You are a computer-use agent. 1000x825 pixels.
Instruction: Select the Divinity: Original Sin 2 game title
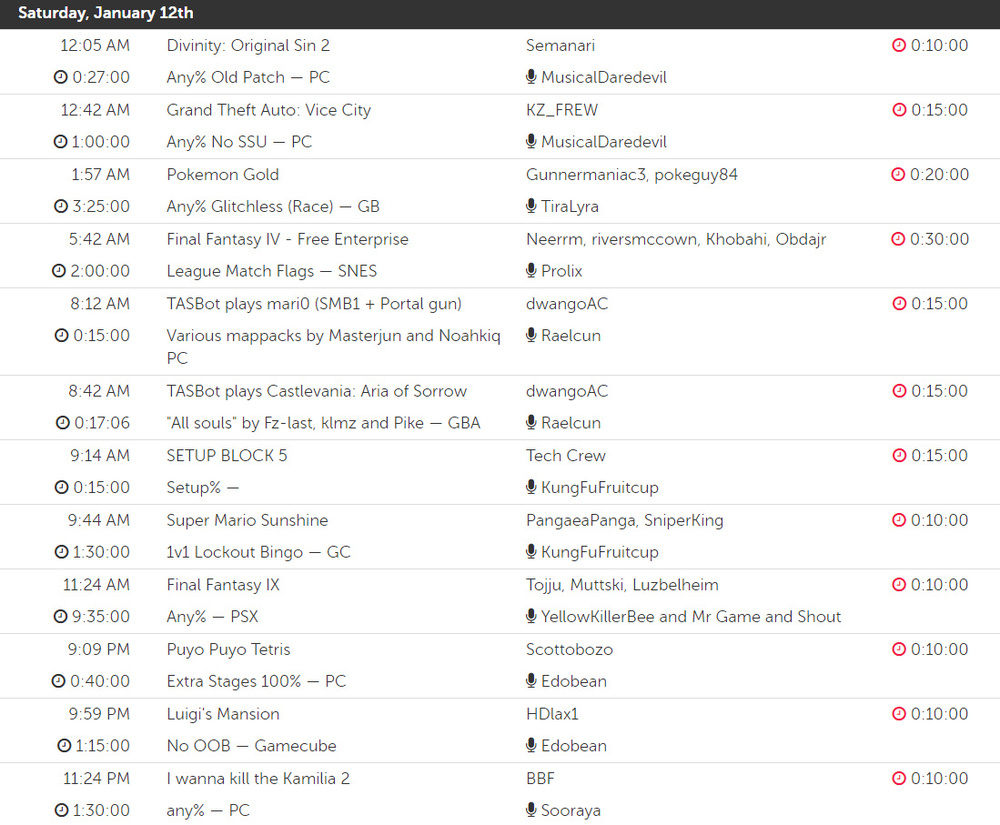248,46
